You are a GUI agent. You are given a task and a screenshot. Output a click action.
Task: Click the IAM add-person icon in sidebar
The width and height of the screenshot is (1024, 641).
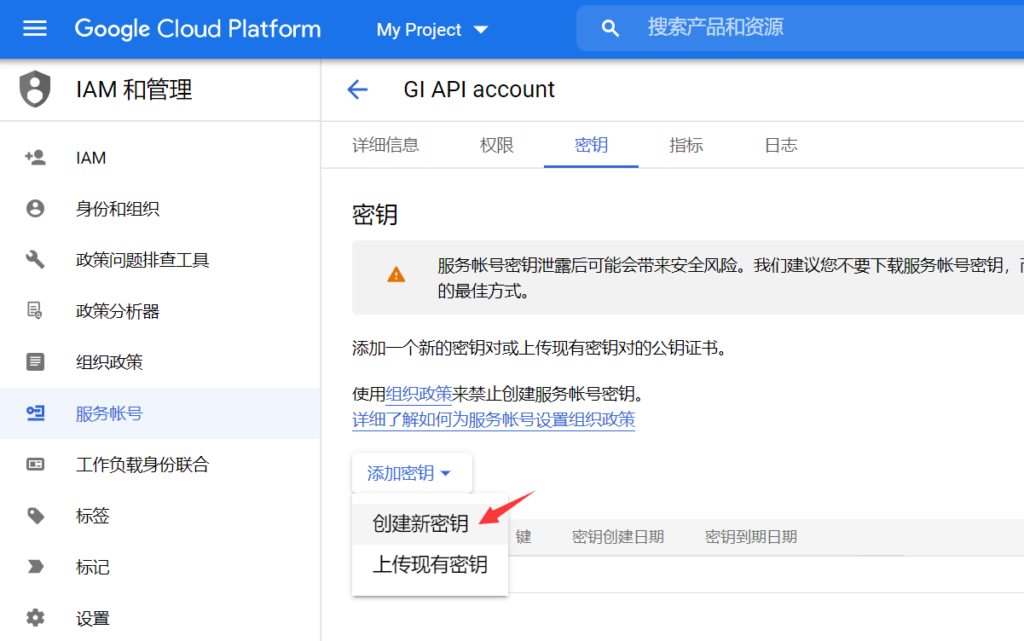click(35, 158)
